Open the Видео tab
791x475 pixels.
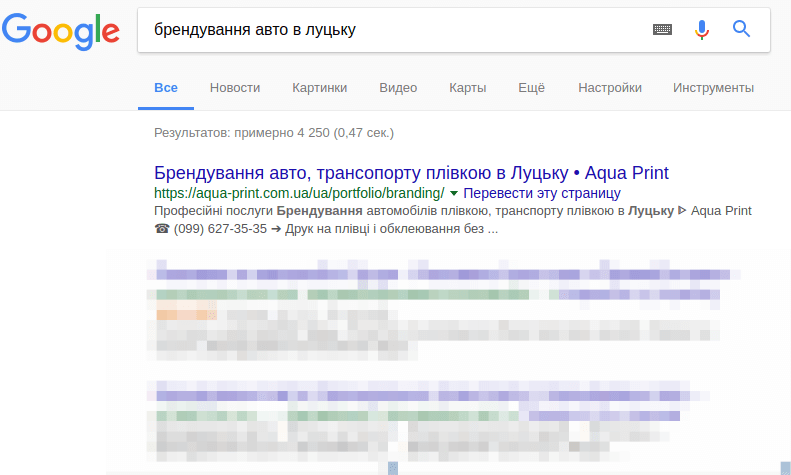(398, 88)
